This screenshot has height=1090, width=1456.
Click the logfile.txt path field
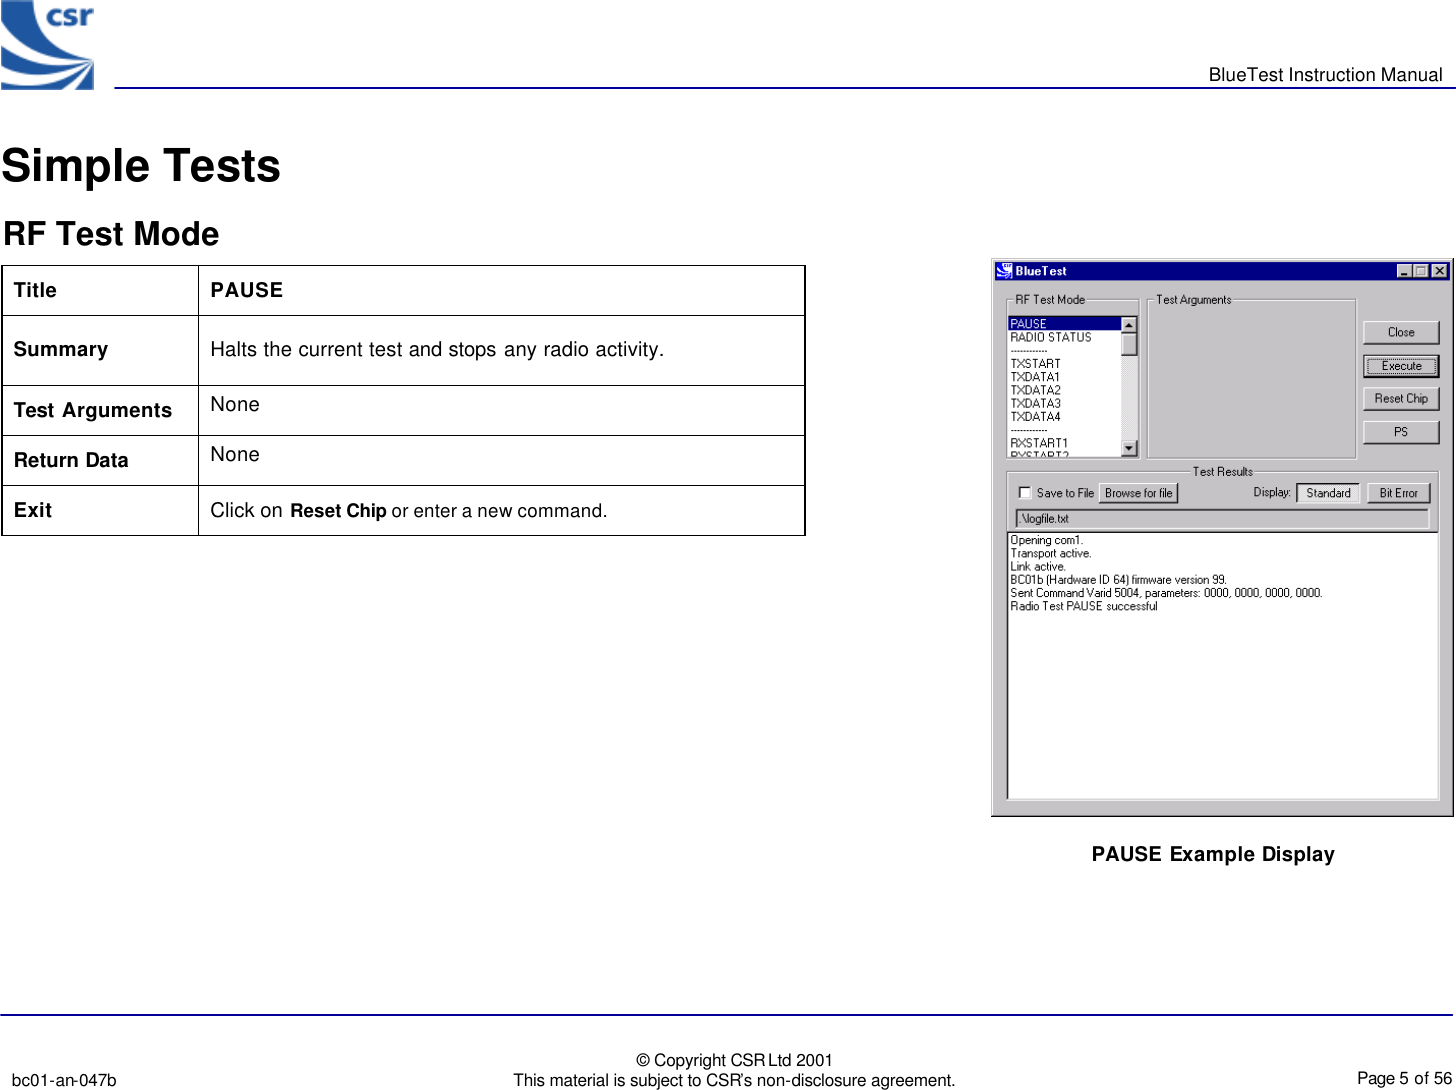point(1222,518)
